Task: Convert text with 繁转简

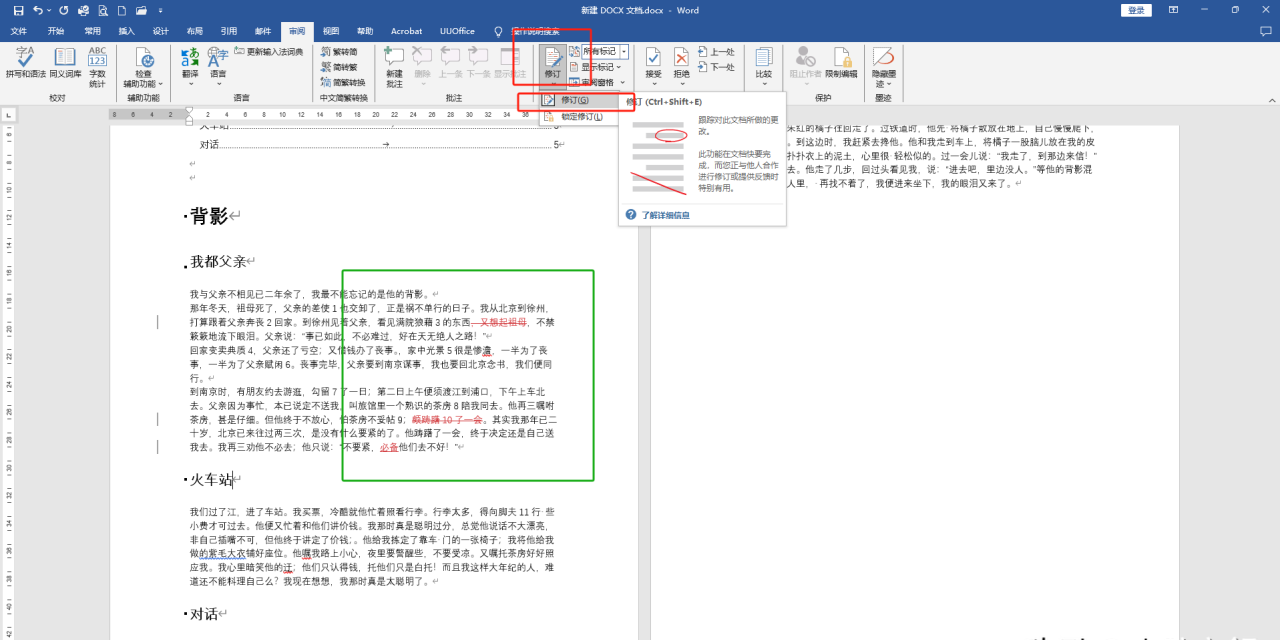Action: tap(339, 52)
